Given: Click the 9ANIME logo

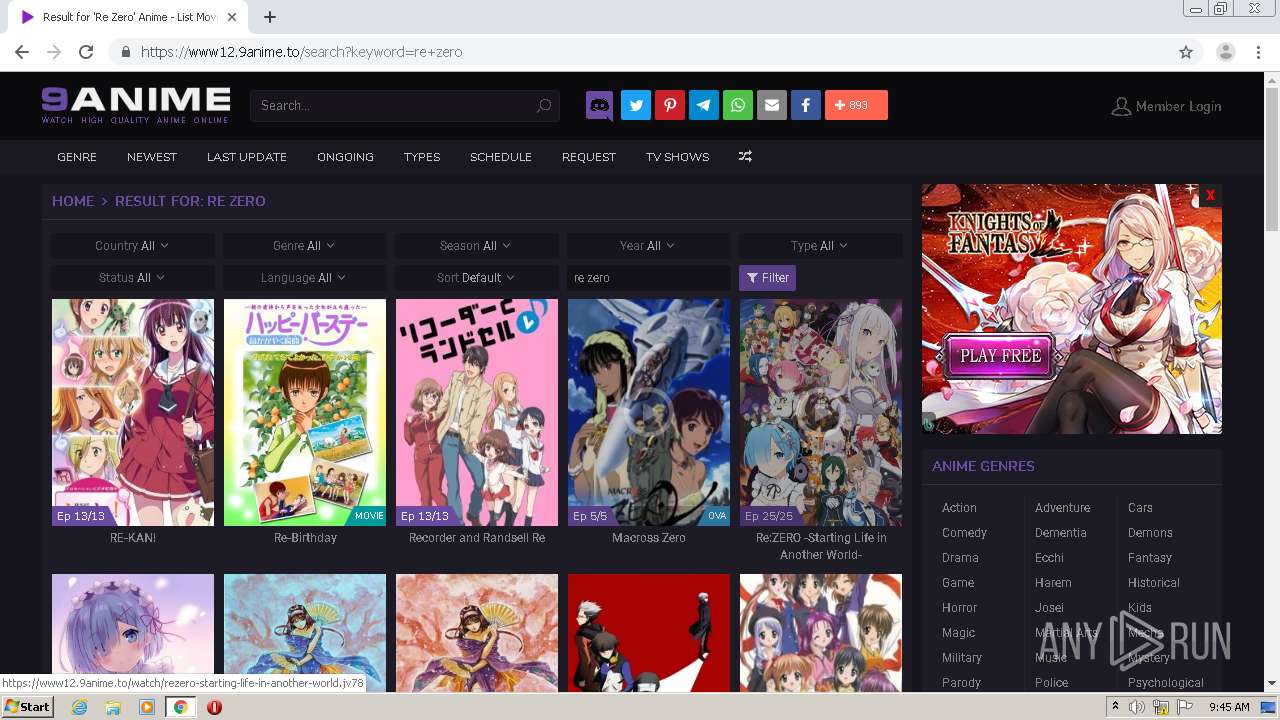Looking at the screenshot, I should [135, 105].
